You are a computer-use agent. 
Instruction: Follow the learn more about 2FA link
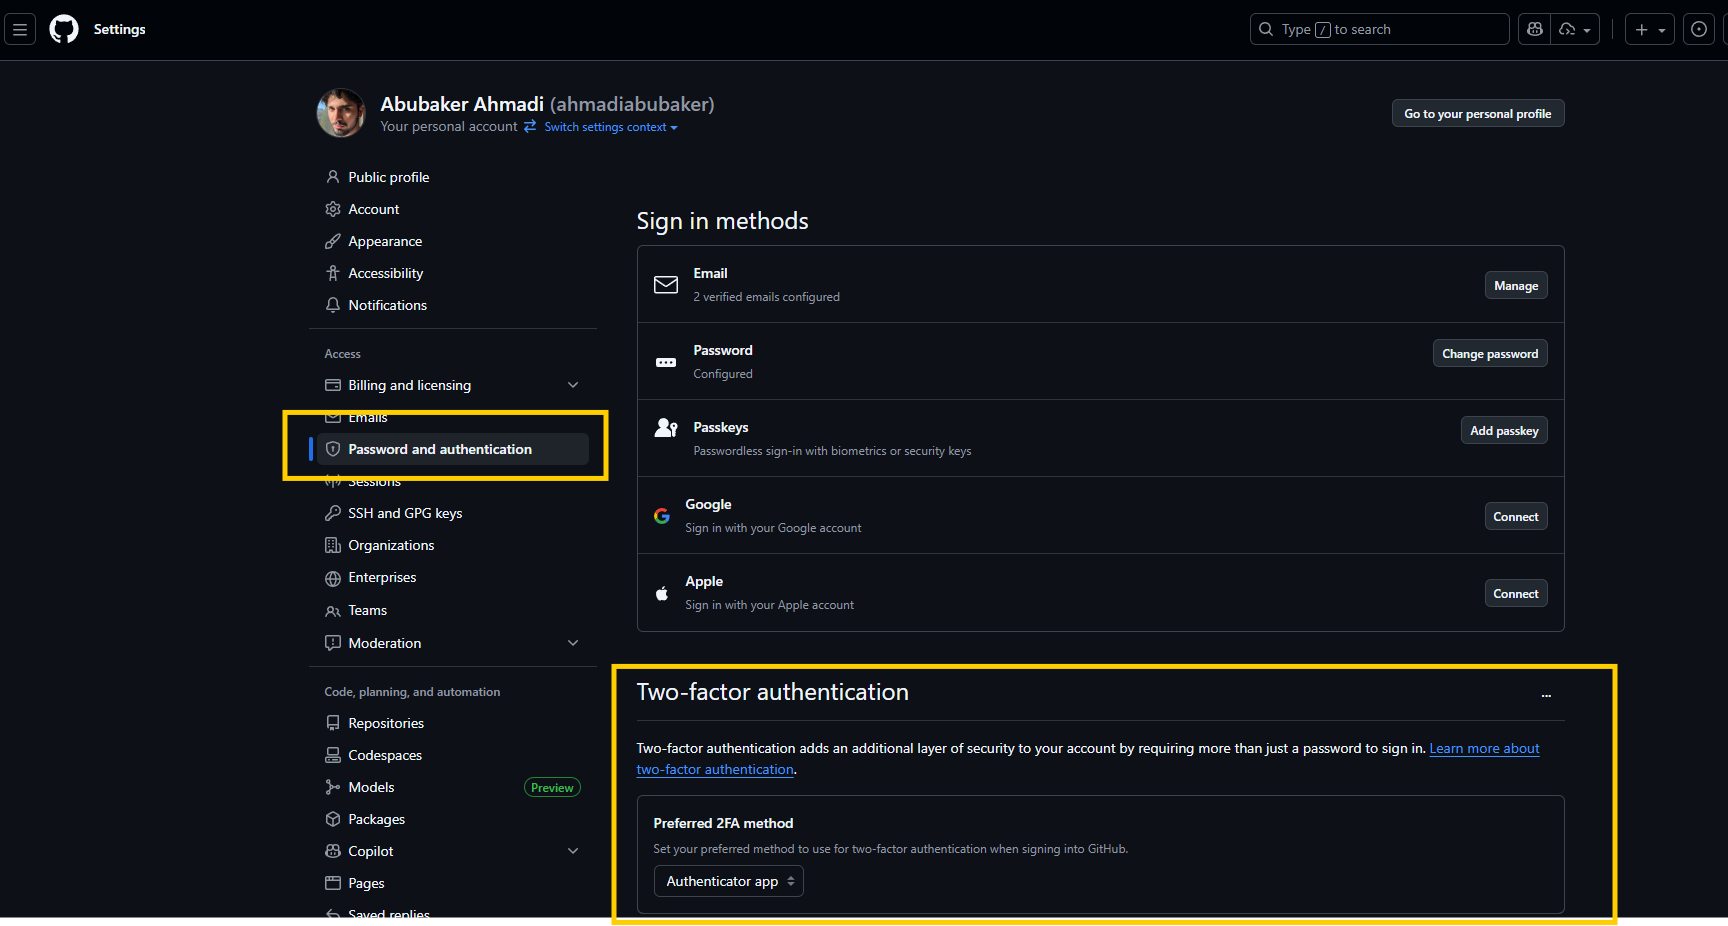click(1484, 749)
